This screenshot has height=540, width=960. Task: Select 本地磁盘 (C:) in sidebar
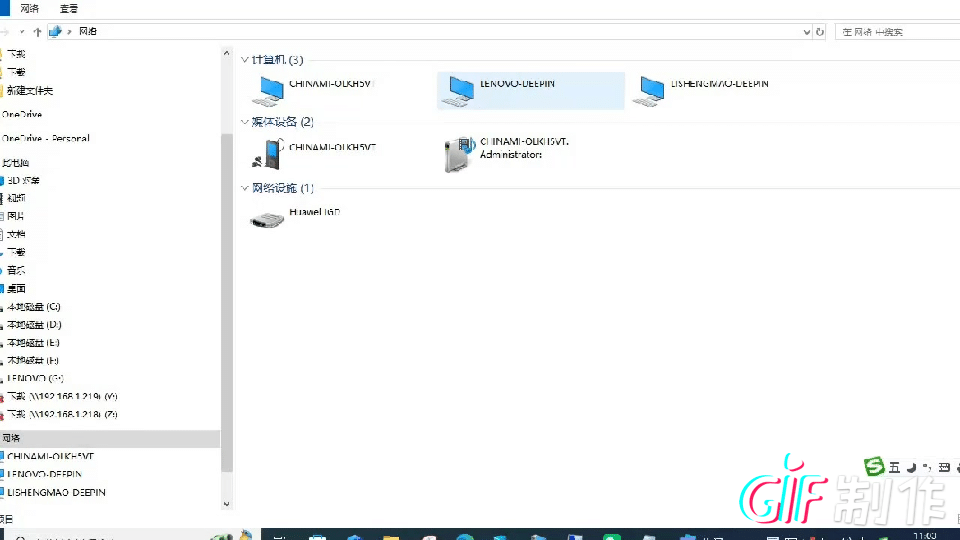[x=34, y=307]
